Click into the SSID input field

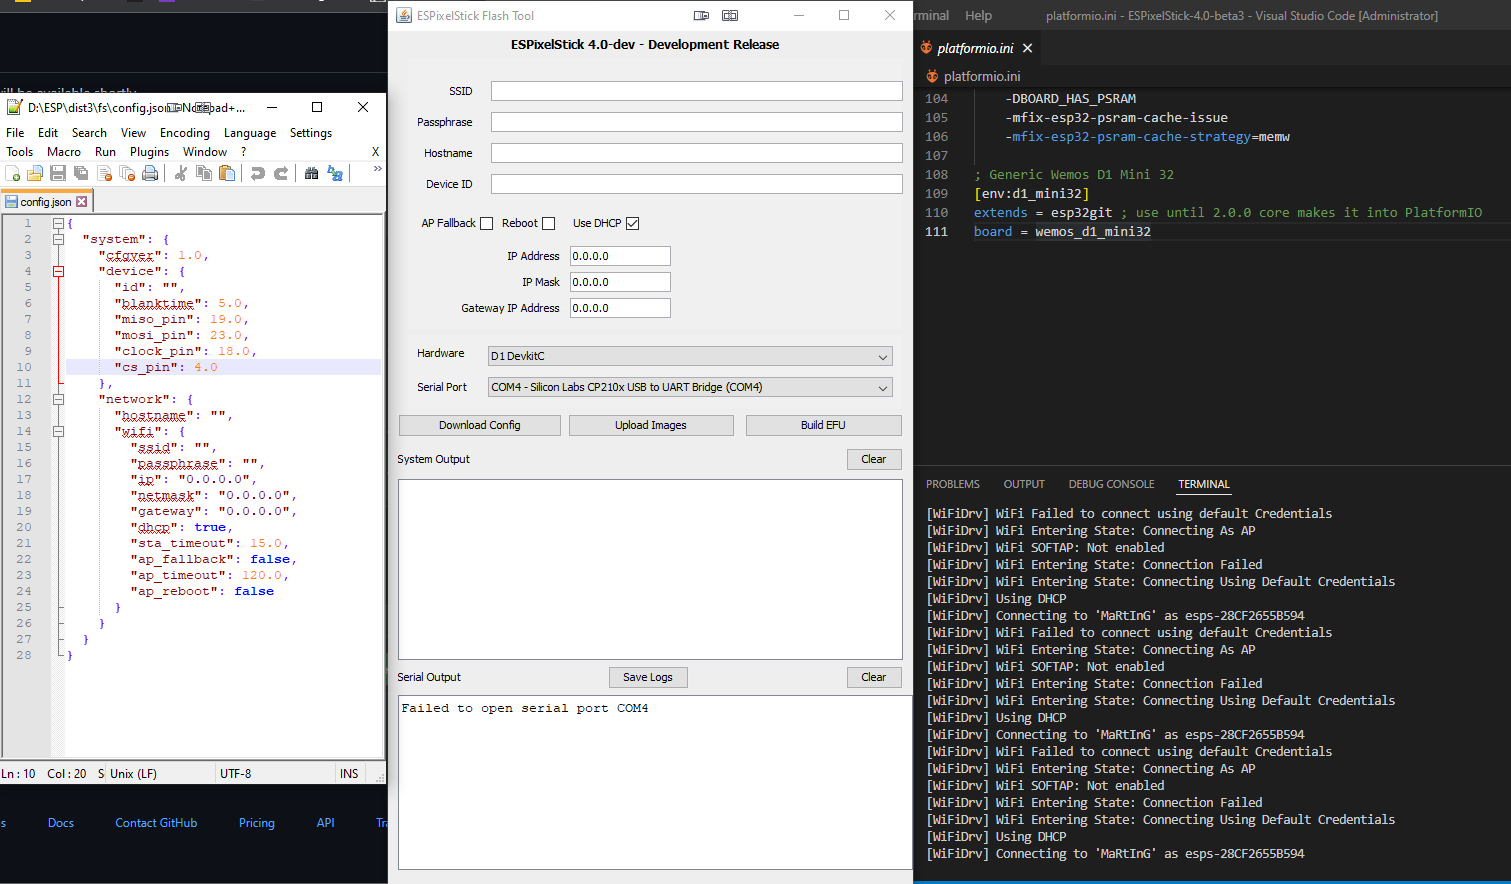pos(696,91)
